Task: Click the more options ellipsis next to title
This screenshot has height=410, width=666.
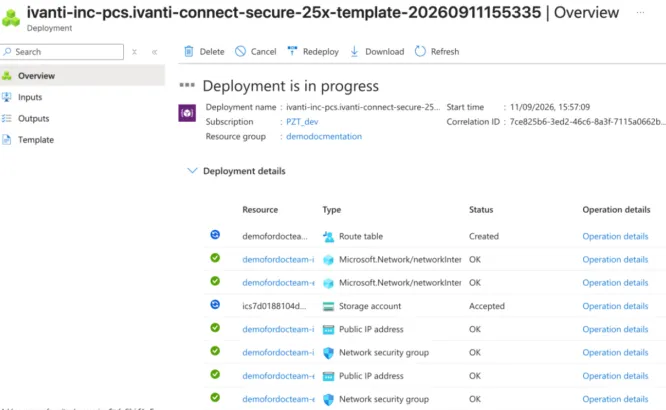Action: tap(640, 13)
